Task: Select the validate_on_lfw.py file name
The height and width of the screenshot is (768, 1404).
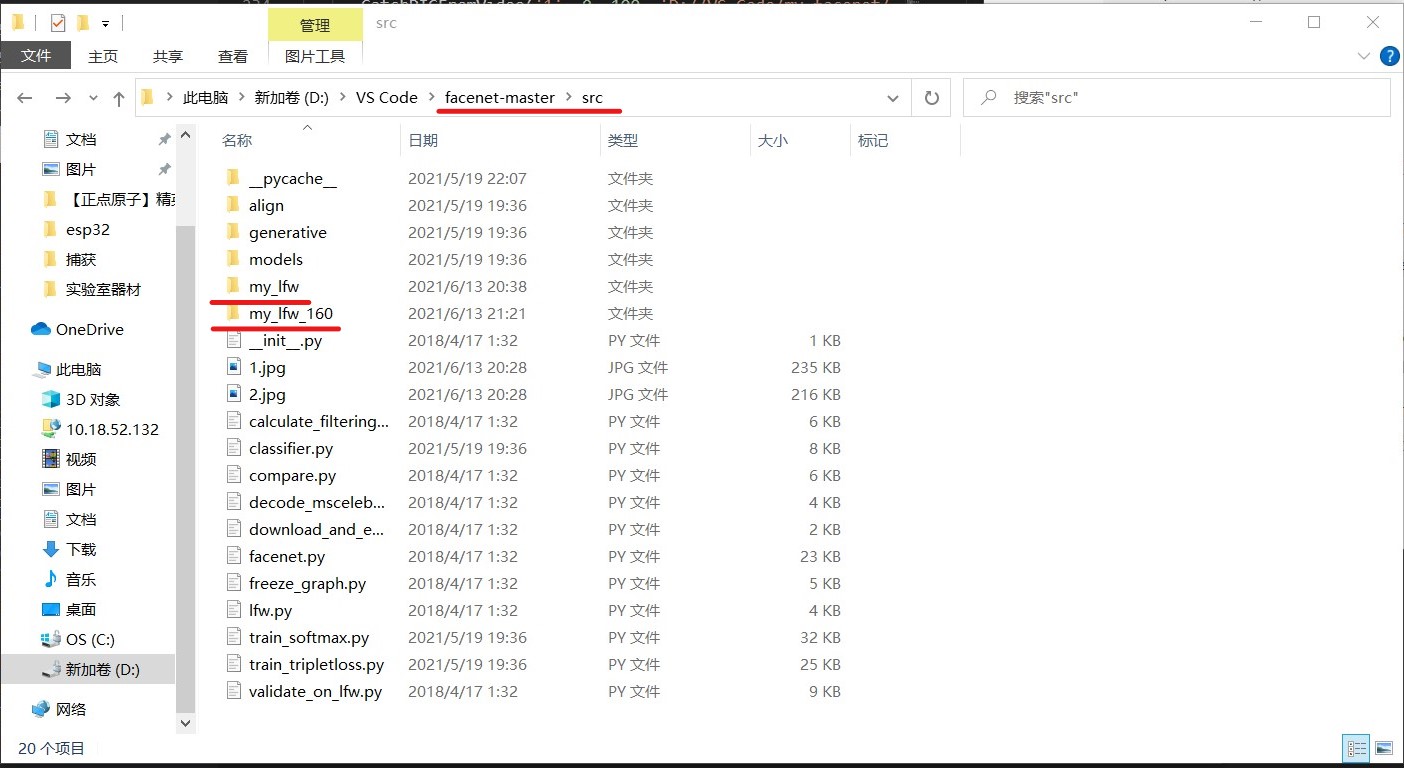Action: 315,691
